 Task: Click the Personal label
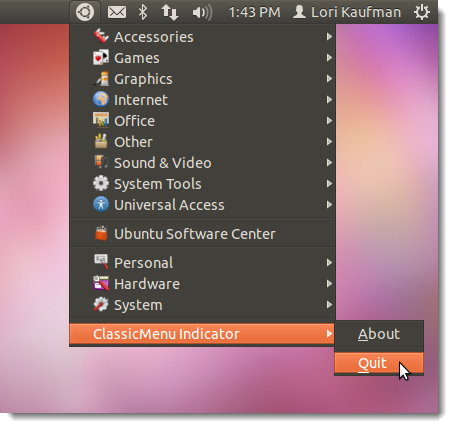[144, 263]
